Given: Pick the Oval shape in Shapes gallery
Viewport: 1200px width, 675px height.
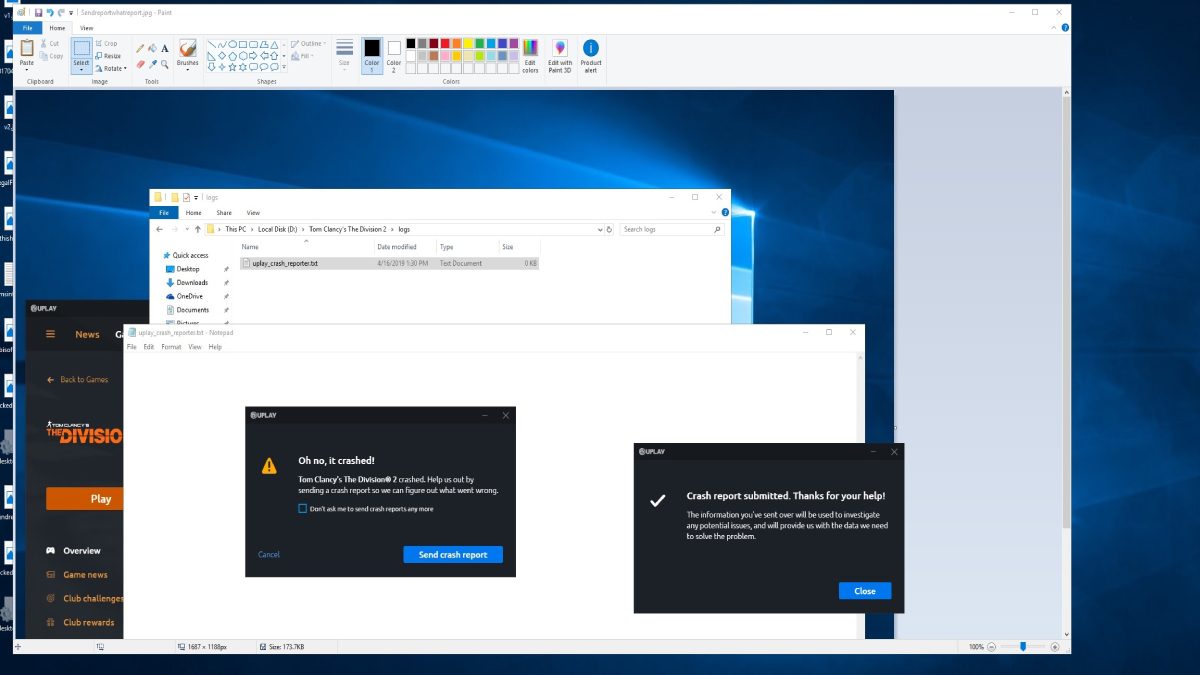Looking at the screenshot, I should 232,44.
